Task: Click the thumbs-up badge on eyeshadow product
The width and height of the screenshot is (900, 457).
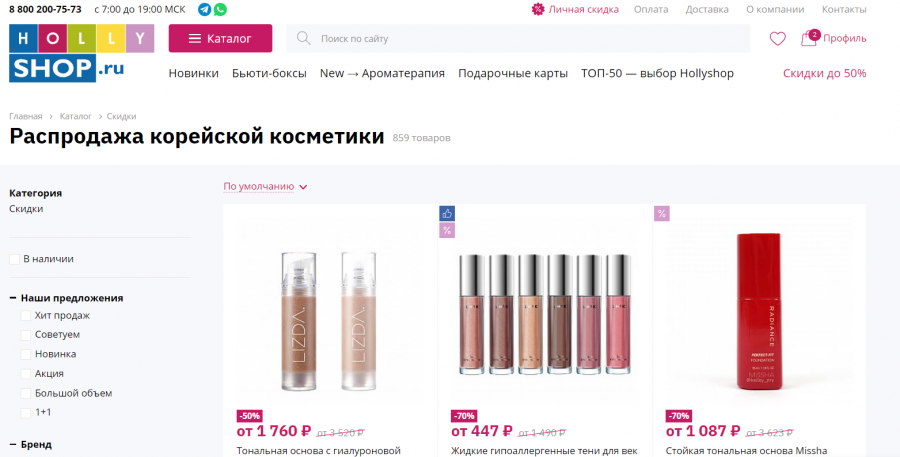Action: pos(447,214)
